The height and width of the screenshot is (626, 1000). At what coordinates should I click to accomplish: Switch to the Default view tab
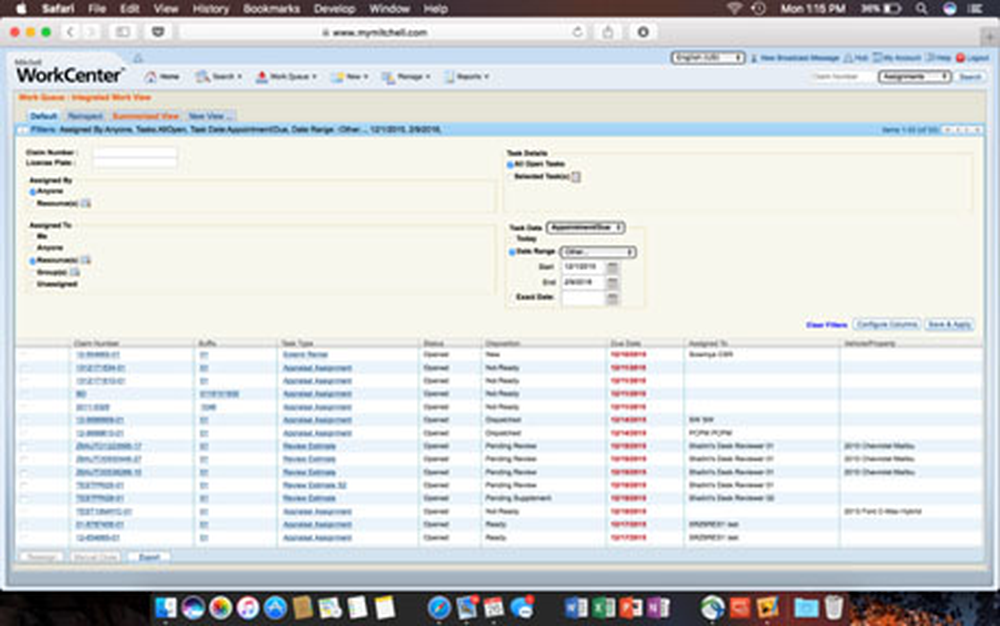43,116
